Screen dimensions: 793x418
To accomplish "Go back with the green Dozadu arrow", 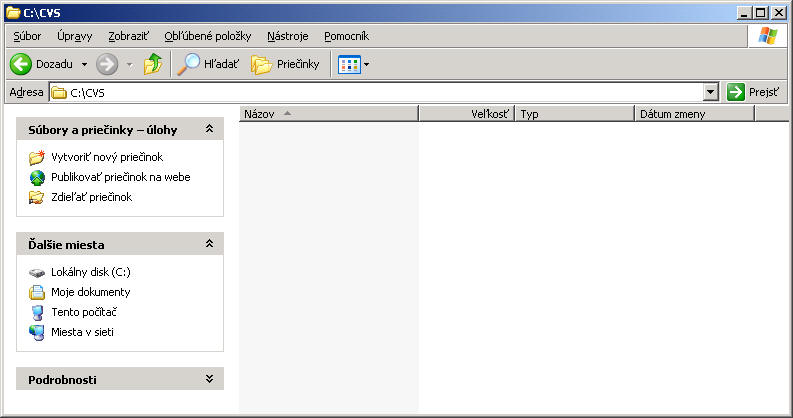I will click(21, 64).
